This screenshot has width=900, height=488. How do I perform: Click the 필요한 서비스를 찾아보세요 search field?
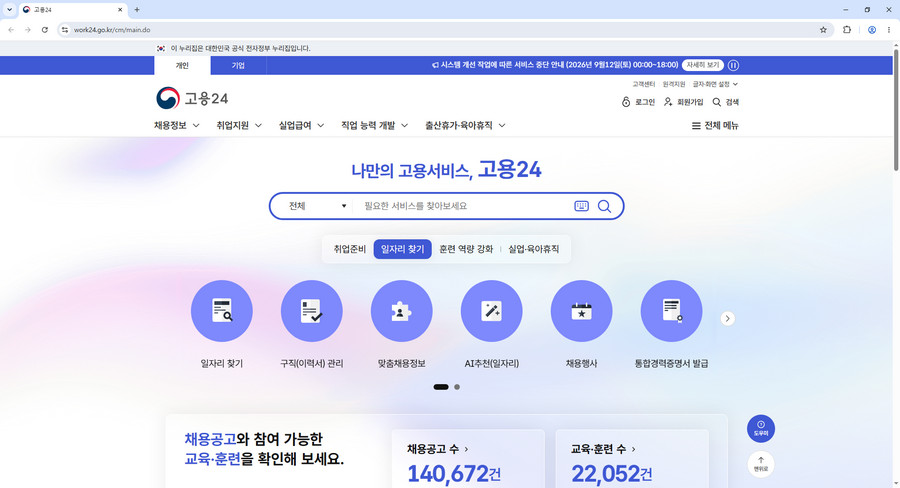pos(465,206)
